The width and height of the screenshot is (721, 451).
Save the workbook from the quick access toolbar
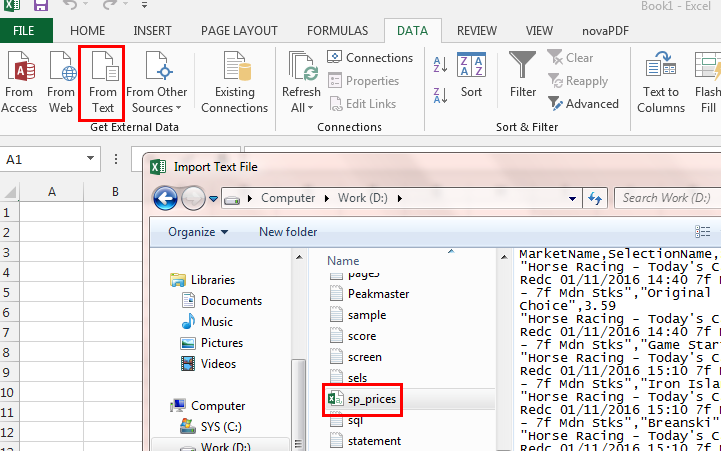tap(41, 6)
